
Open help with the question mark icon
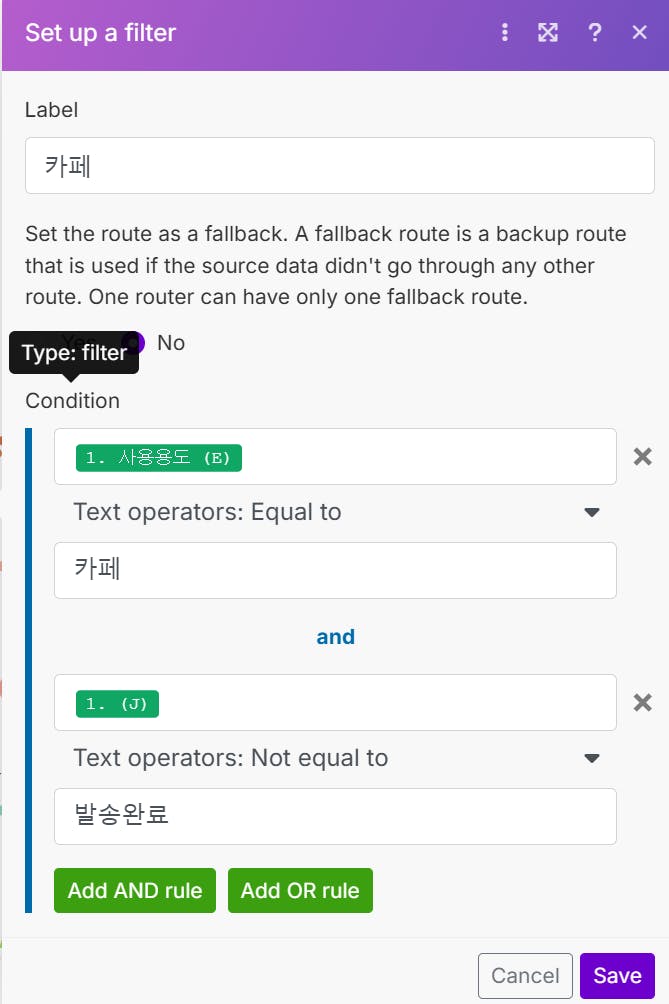[x=595, y=33]
